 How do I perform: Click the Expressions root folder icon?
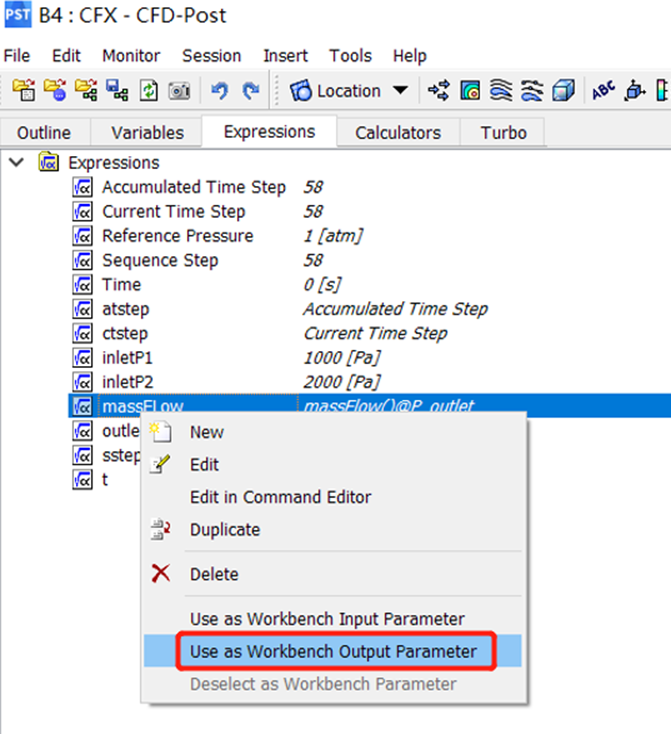(x=49, y=162)
